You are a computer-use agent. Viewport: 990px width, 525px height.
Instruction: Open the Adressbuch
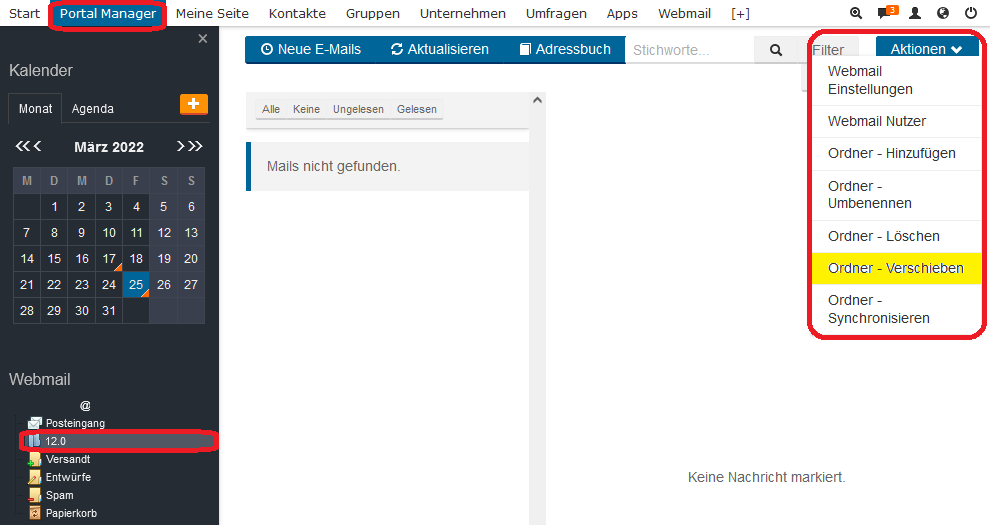(565, 49)
